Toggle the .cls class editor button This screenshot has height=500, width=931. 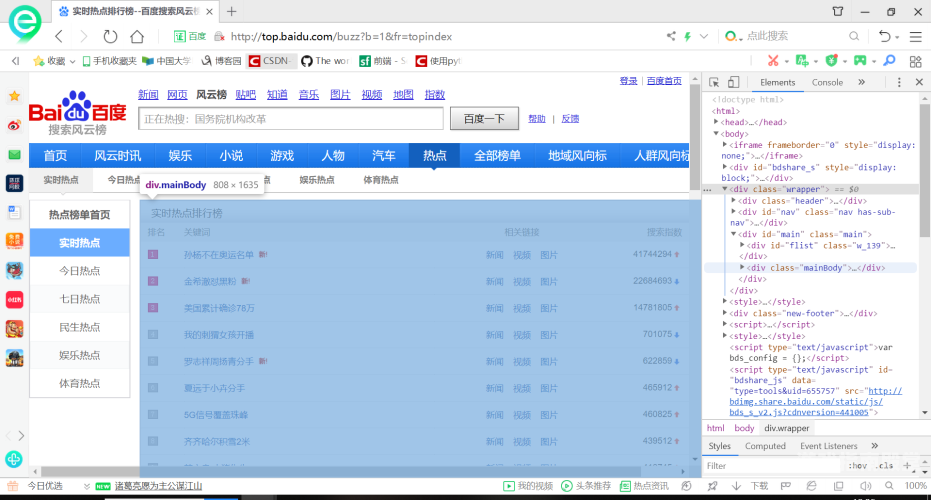[x=885, y=466]
